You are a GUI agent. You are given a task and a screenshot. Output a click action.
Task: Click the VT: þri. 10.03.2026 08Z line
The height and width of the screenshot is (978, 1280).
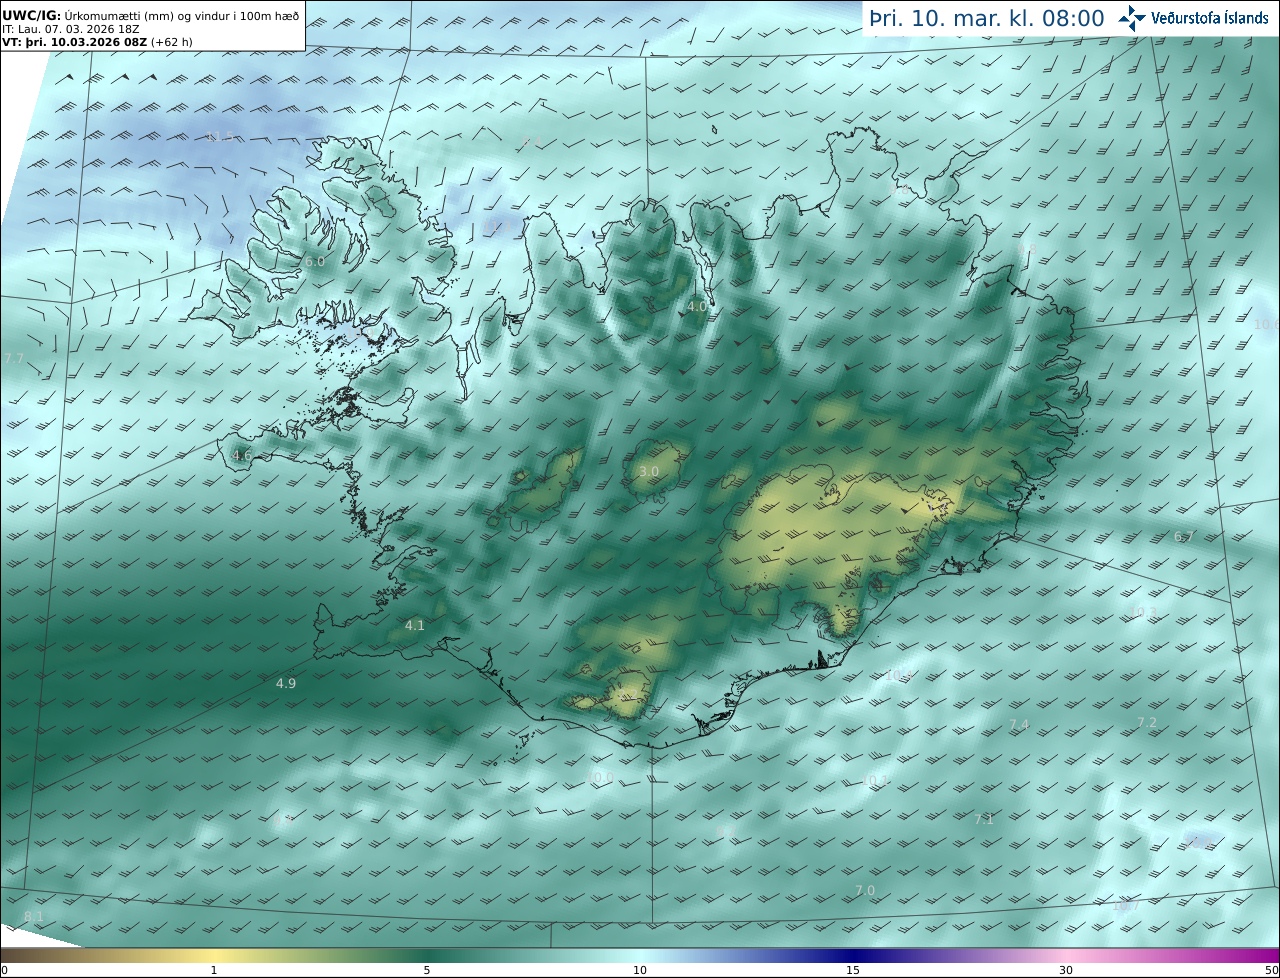coord(97,42)
